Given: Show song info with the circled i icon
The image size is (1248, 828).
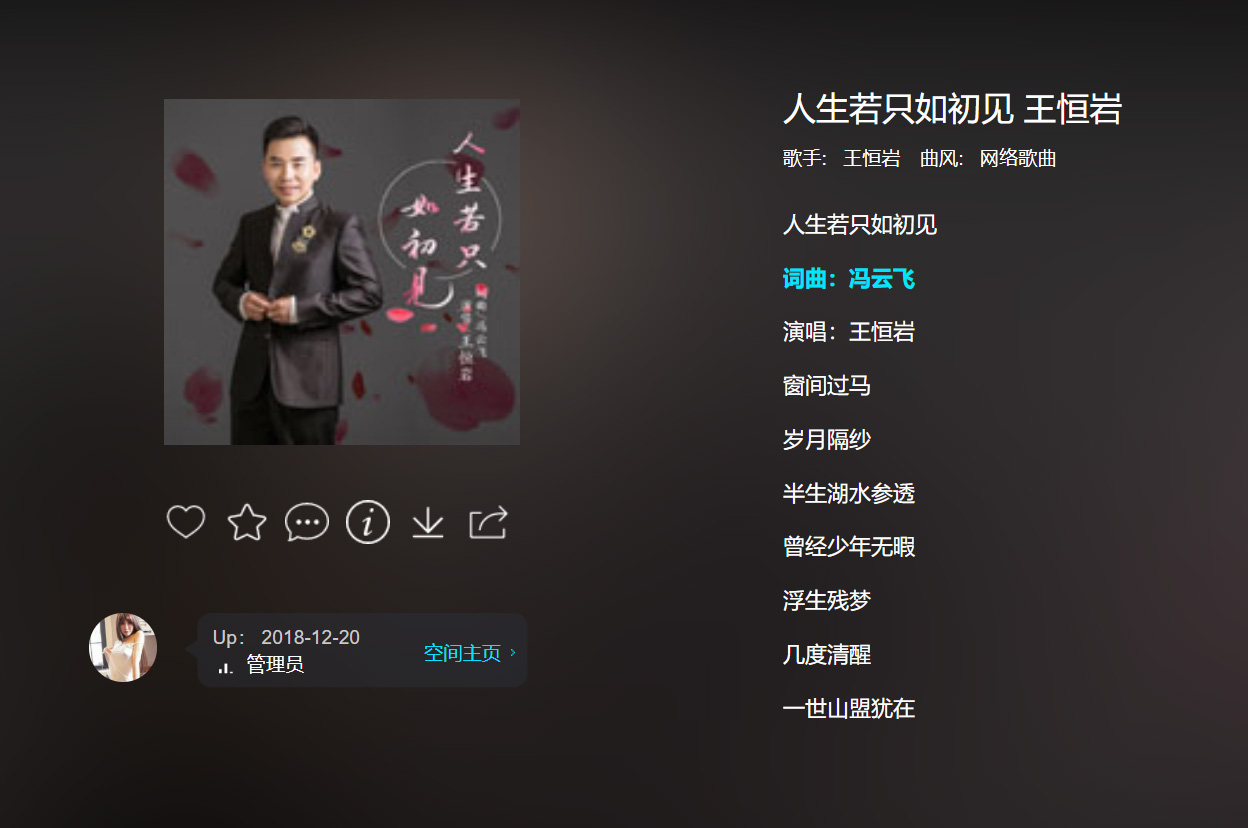Looking at the screenshot, I should tap(368, 522).
